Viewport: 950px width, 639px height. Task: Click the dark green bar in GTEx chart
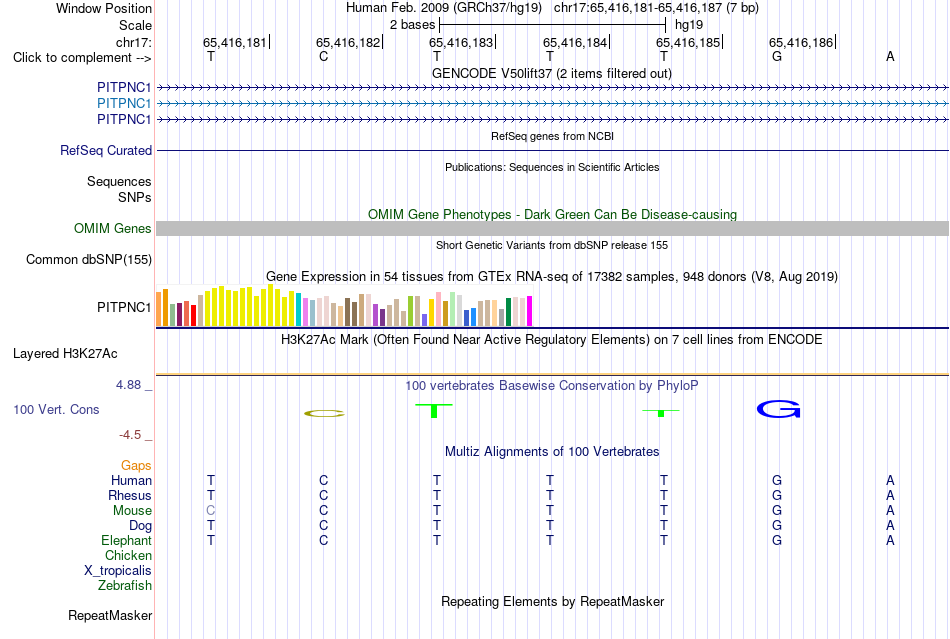pos(508,312)
